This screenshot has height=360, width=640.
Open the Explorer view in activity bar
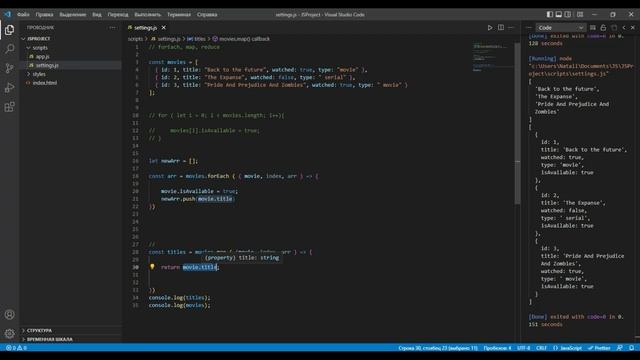(x=9, y=30)
